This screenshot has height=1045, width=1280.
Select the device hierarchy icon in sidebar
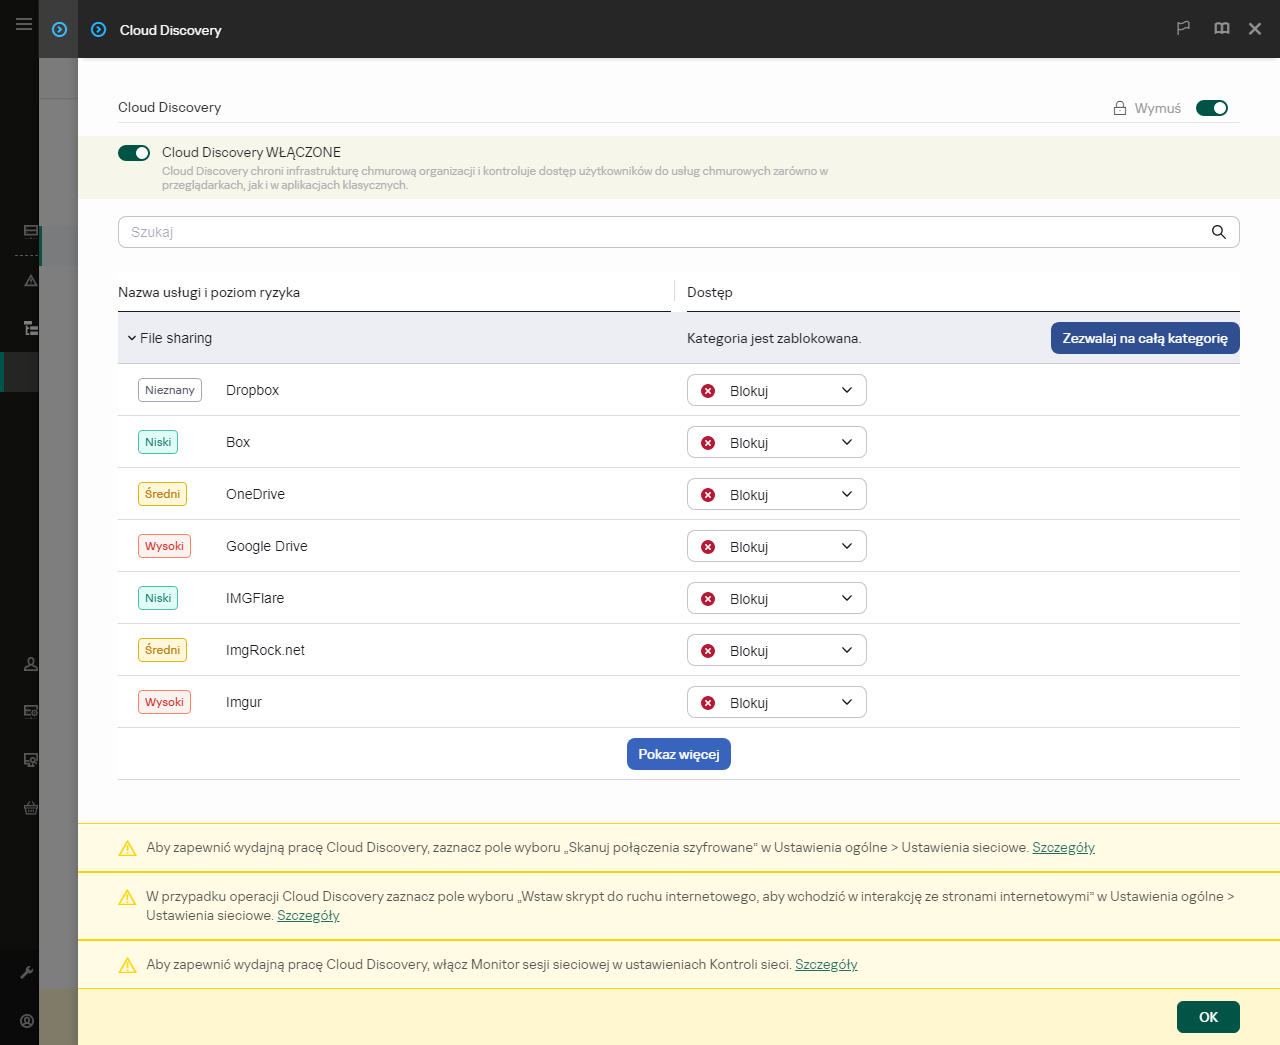pos(30,328)
